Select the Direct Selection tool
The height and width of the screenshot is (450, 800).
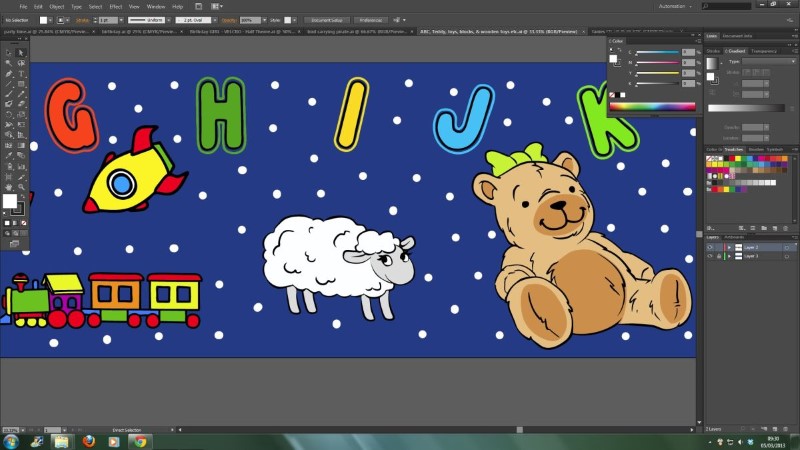pos(21,53)
